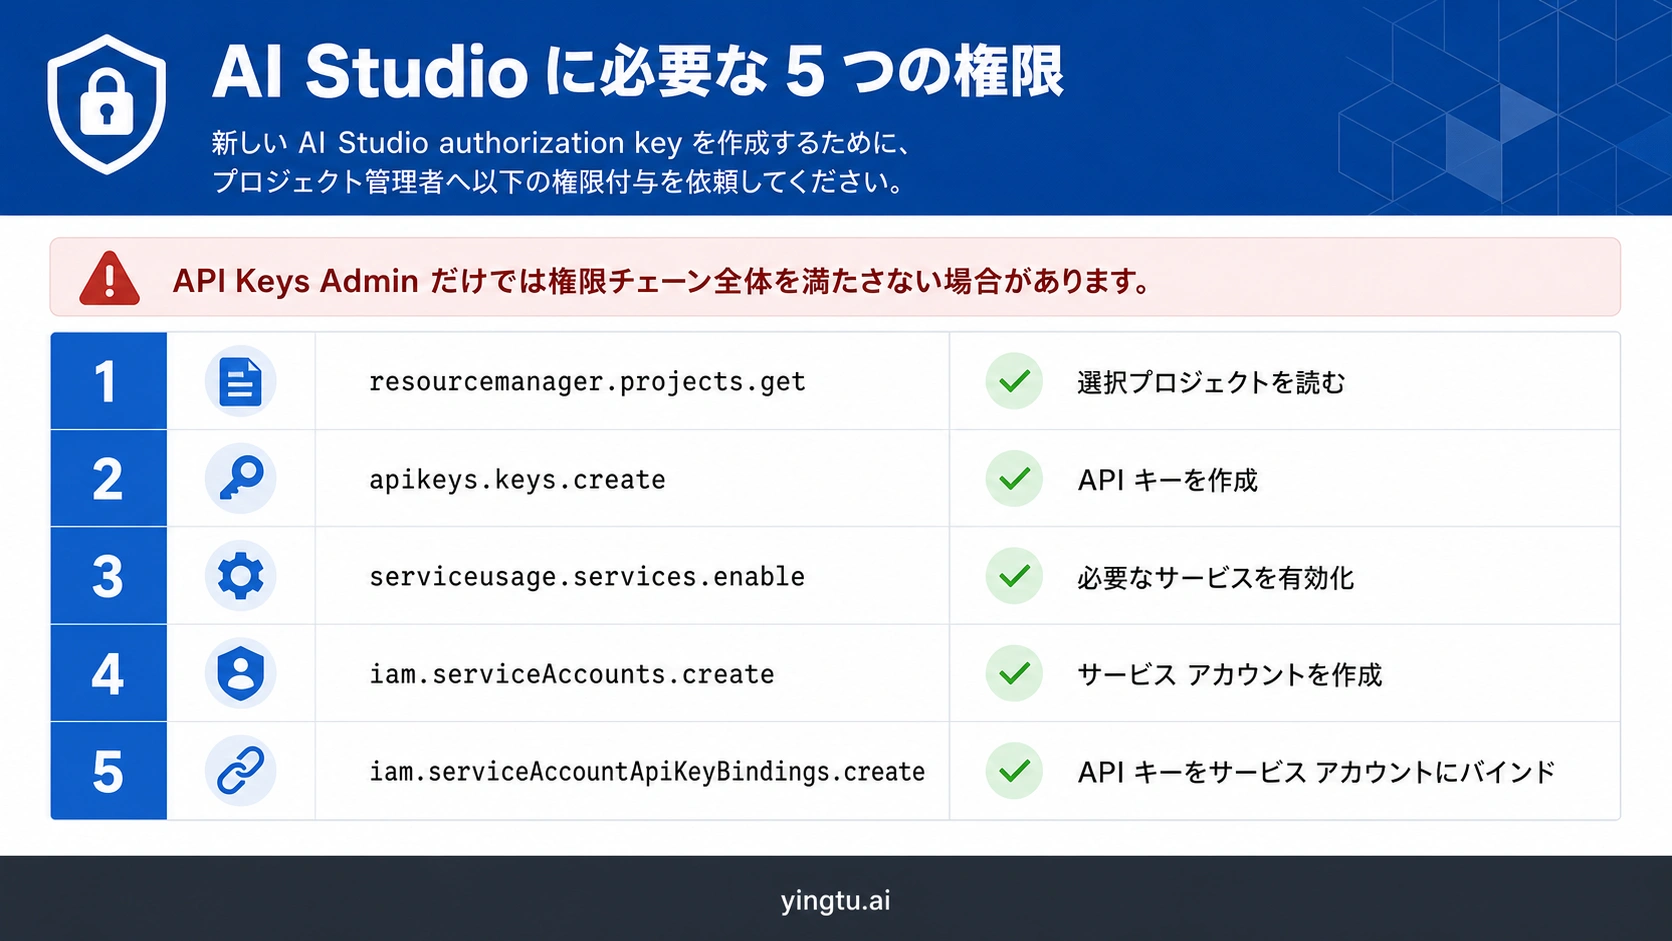
Task: Select text apikeys.keys.create
Action: [517, 480]
